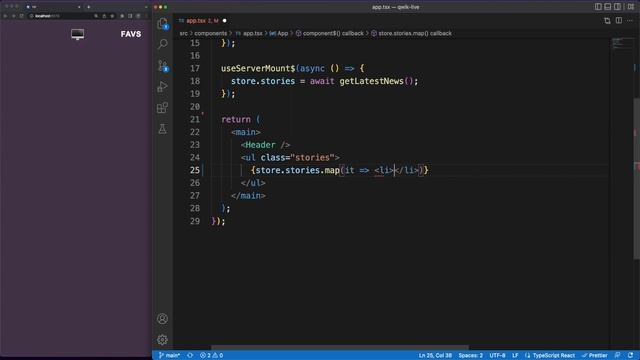
Task: Open the Testing flask view
Action: tap(162, 129)
